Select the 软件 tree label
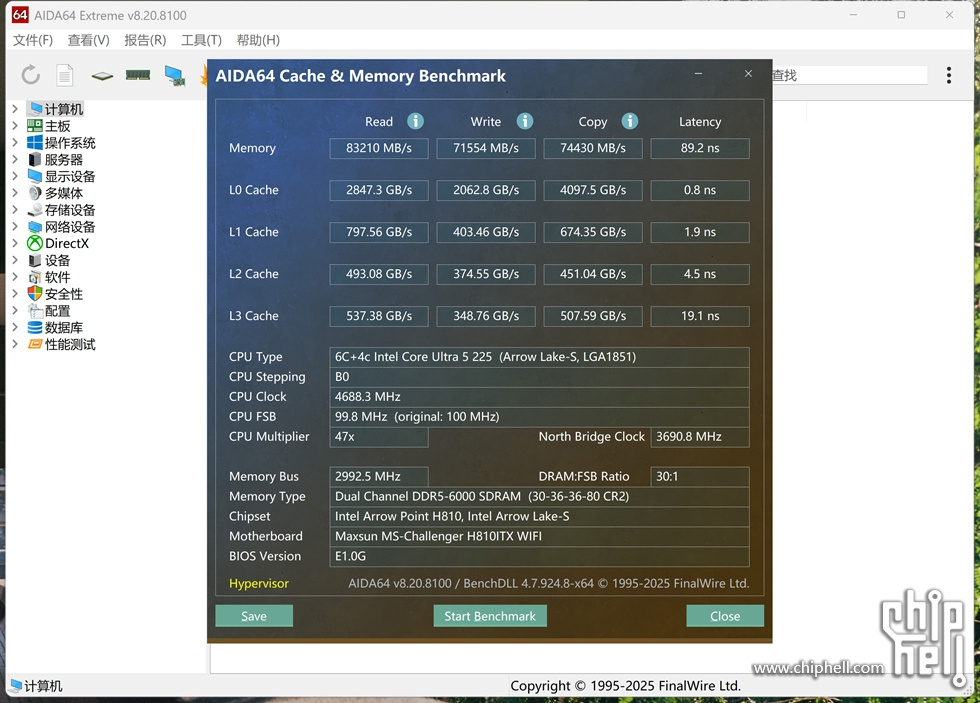980x703 pixels. [58, 277]
